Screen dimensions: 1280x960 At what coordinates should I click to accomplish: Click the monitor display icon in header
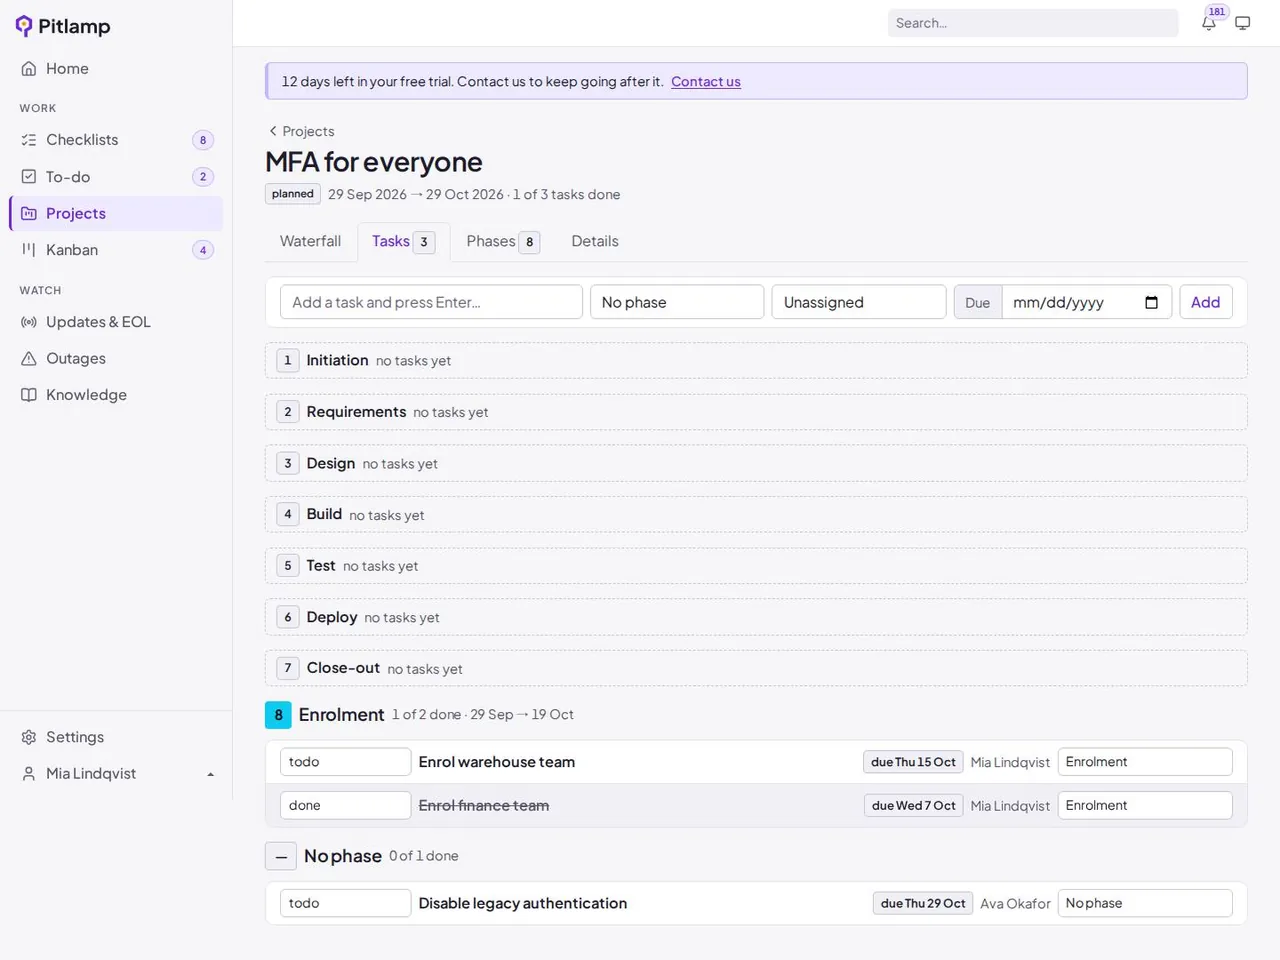[x=1243, y=23]
